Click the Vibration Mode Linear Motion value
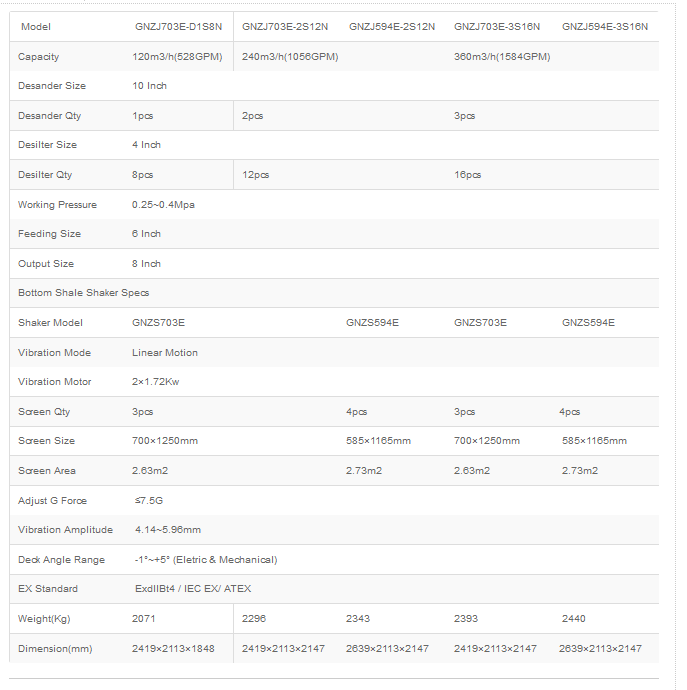 point(165,353)
